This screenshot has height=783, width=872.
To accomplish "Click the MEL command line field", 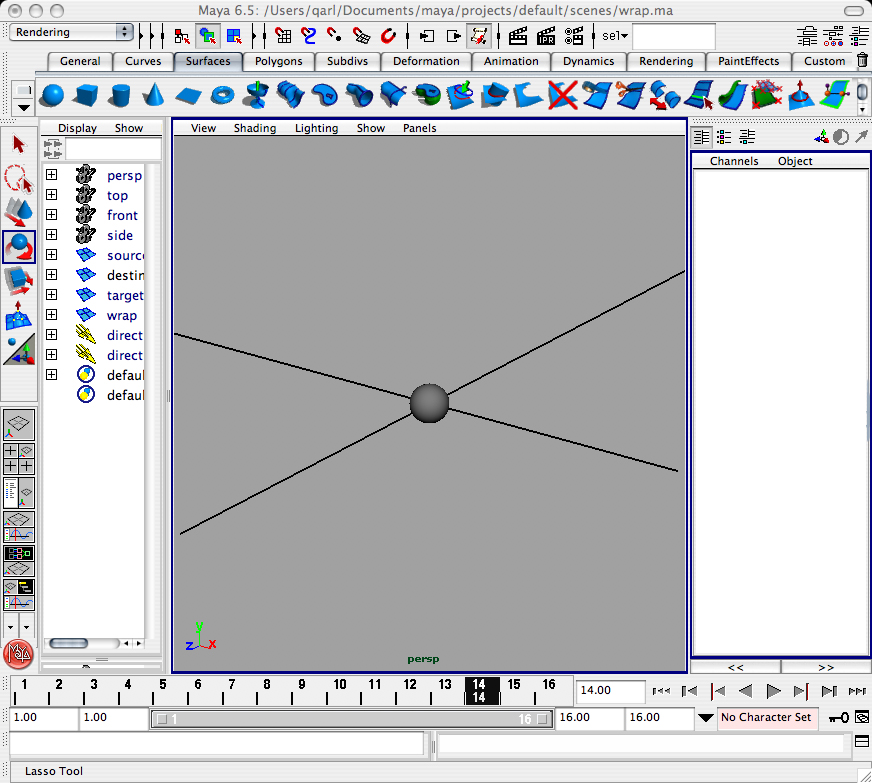I will click(217, 743).
